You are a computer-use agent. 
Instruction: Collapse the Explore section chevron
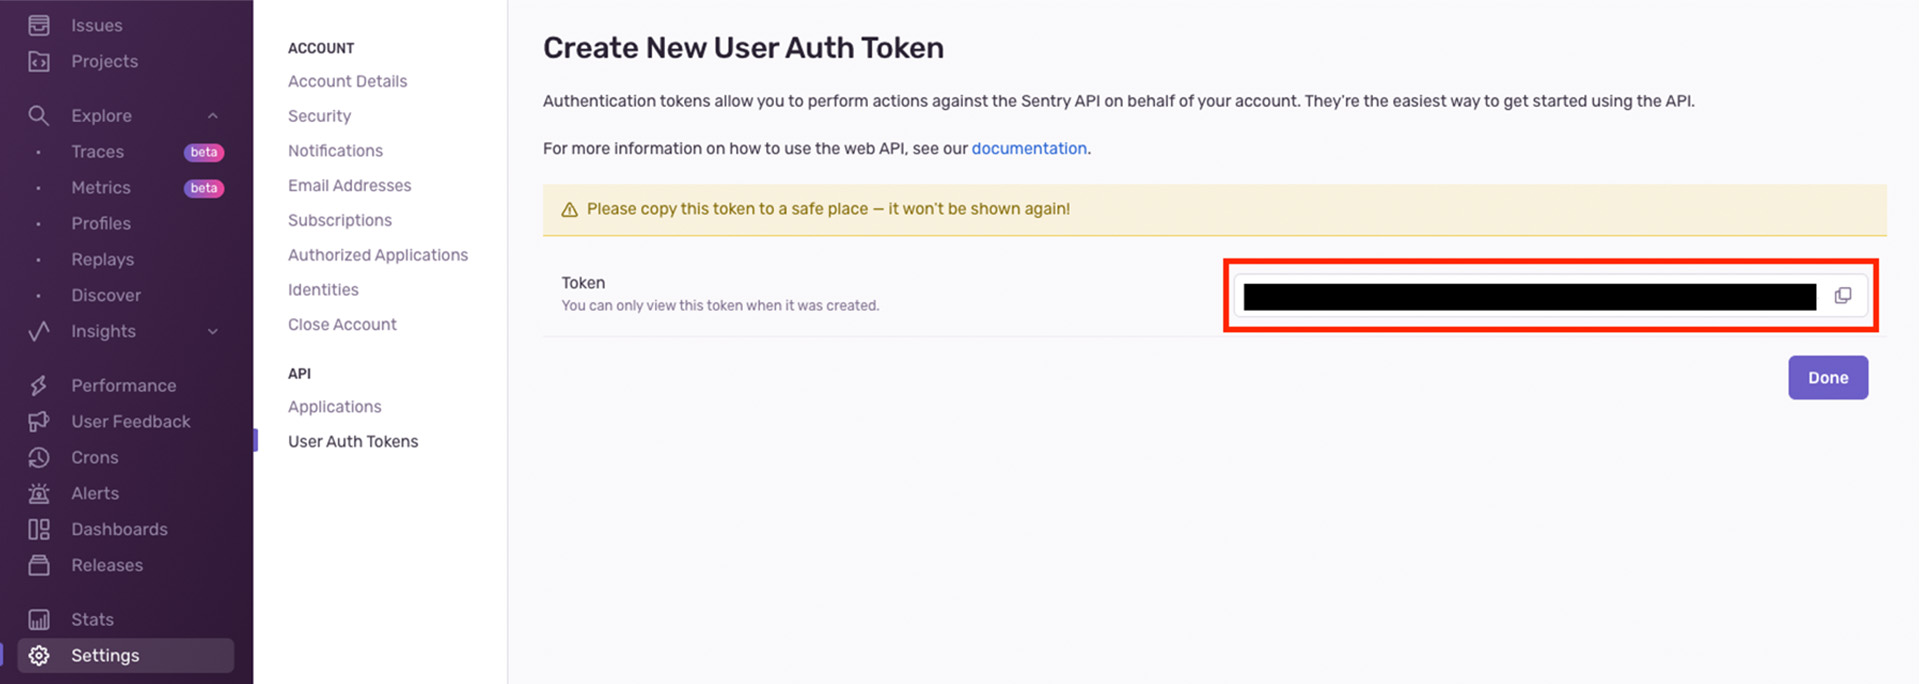[x=212, y=116]
